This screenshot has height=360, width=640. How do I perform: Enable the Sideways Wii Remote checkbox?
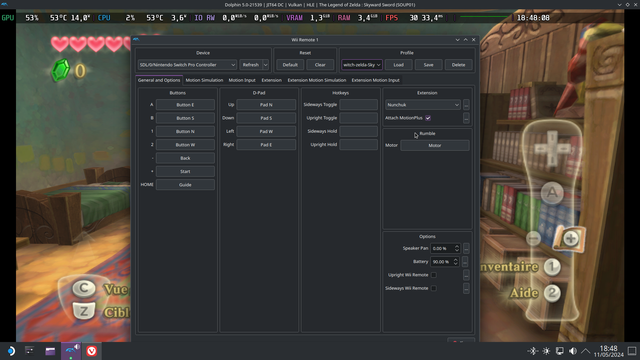click(x=433, y=288)
